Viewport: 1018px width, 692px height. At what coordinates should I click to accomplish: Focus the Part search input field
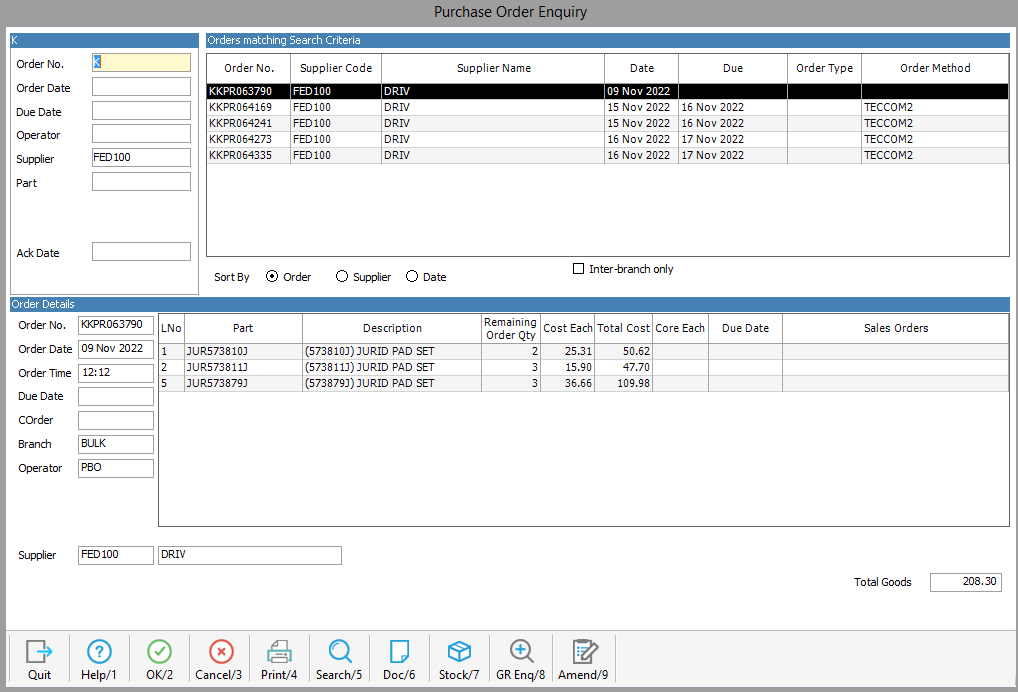141,182
